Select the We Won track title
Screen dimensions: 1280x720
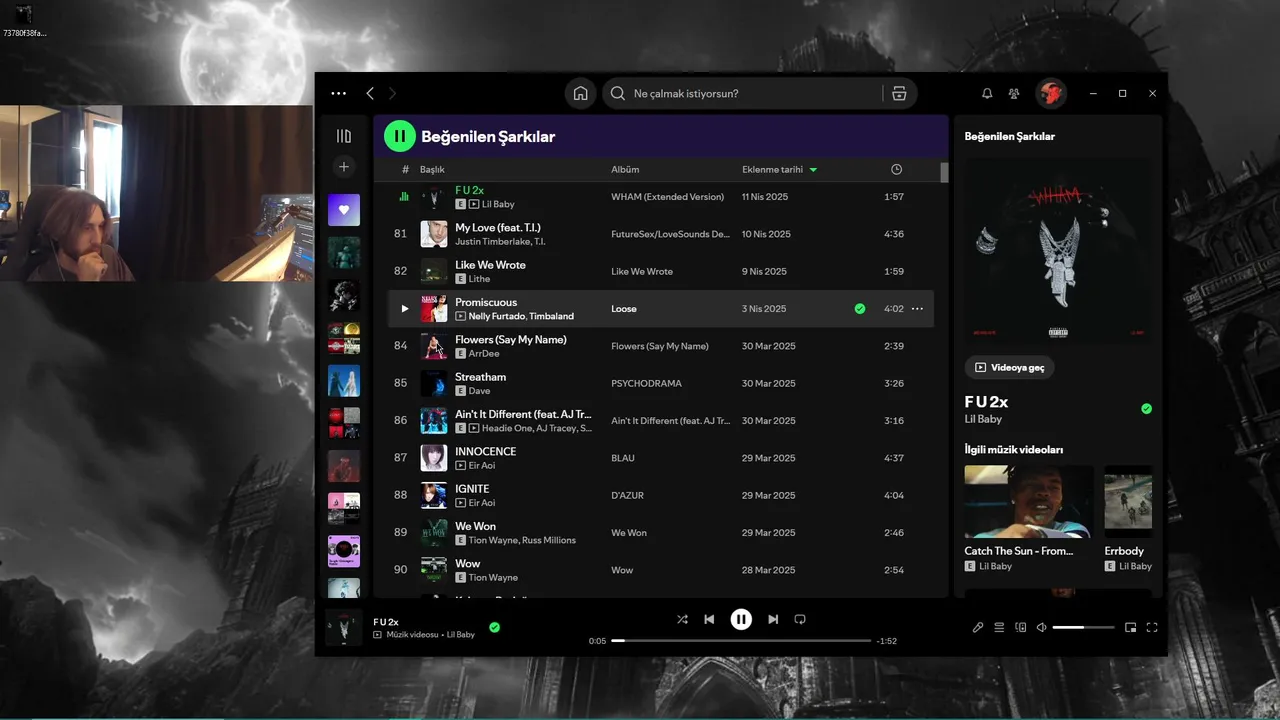pyautogui.click(x=475, y=526)
